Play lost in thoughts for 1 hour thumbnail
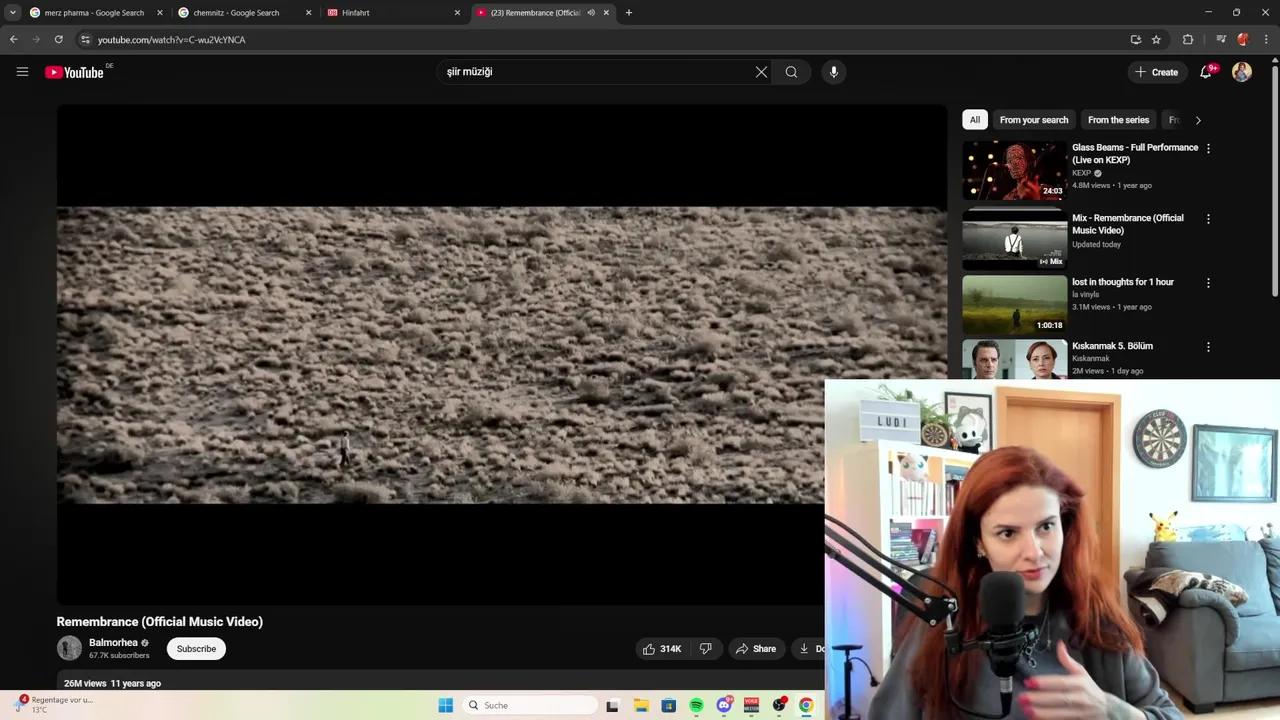Image resolution: width=1280 pixels, height=720 pixels. [1014, 305]
